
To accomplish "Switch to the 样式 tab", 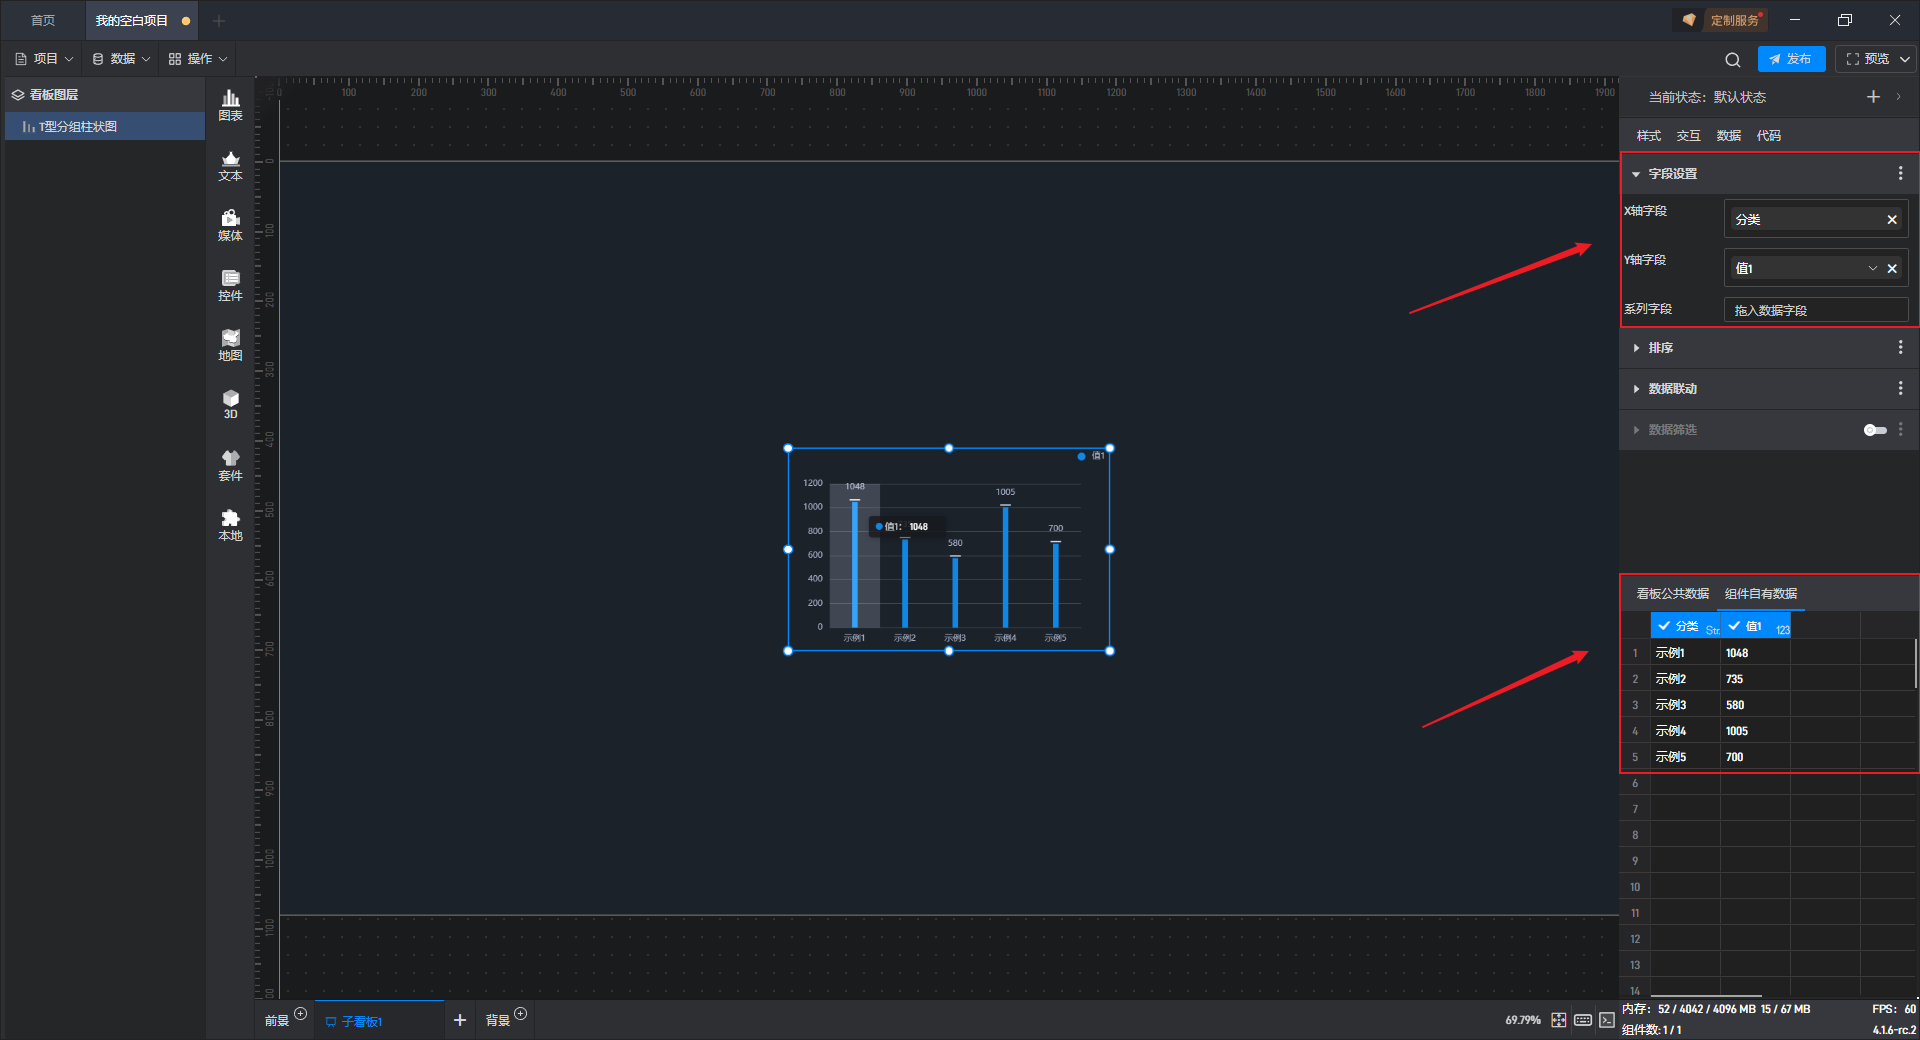I will click(x=1648, y=136).
